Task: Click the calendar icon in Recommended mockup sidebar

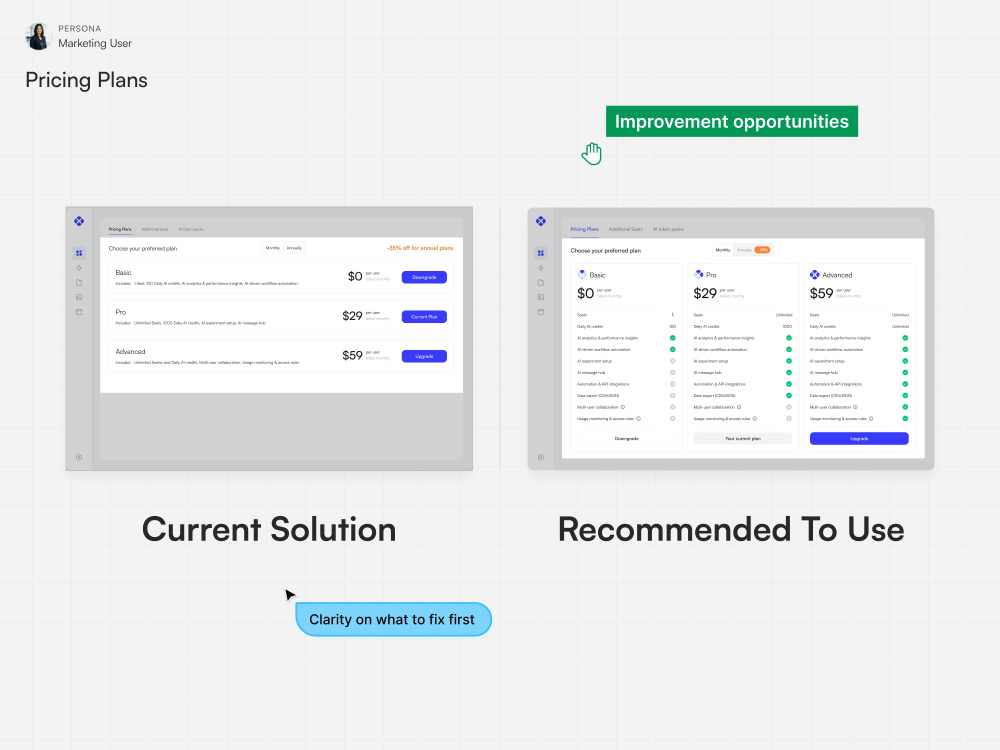Action: [541, 312]
